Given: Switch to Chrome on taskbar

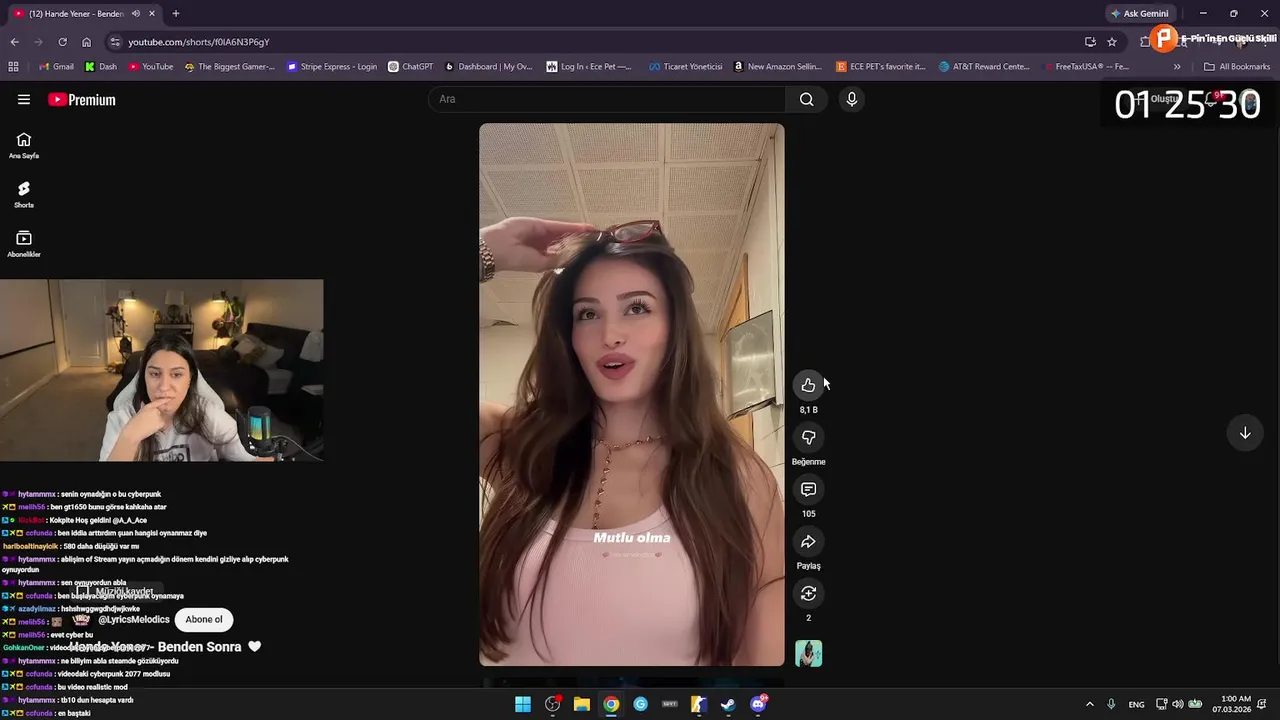Looking at the screenshot, I should tap(611, 704).
